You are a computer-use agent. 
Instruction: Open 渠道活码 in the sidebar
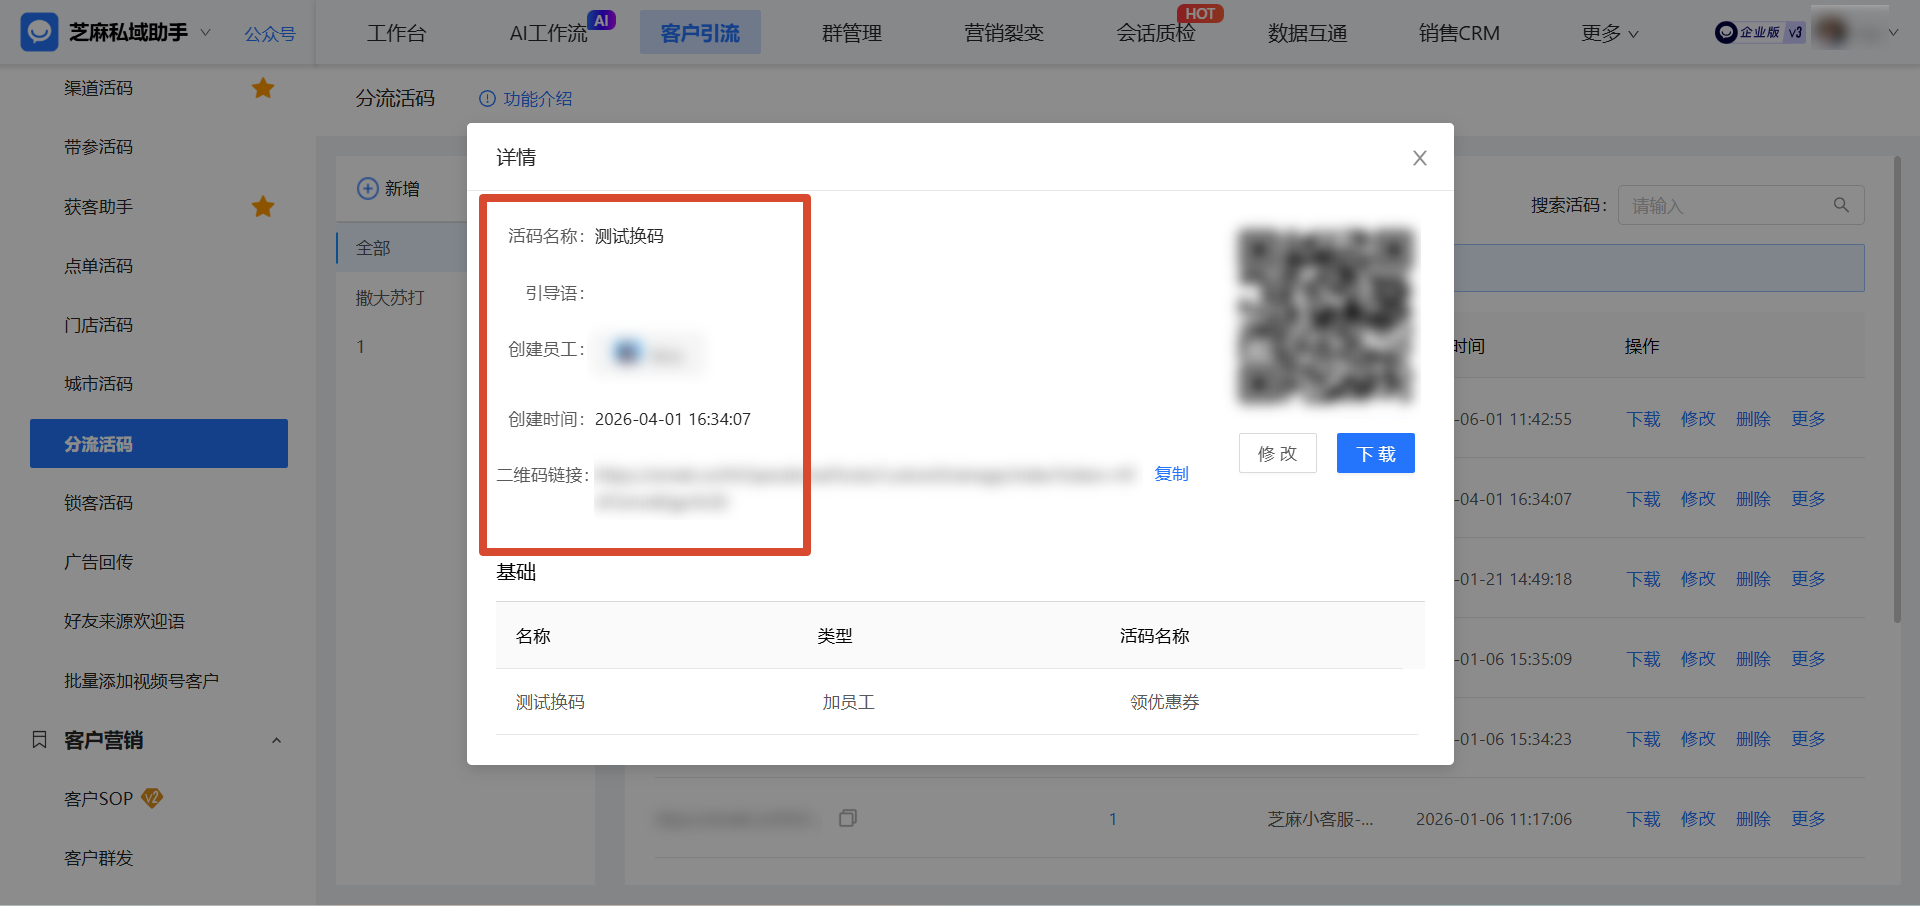(98, 88)
